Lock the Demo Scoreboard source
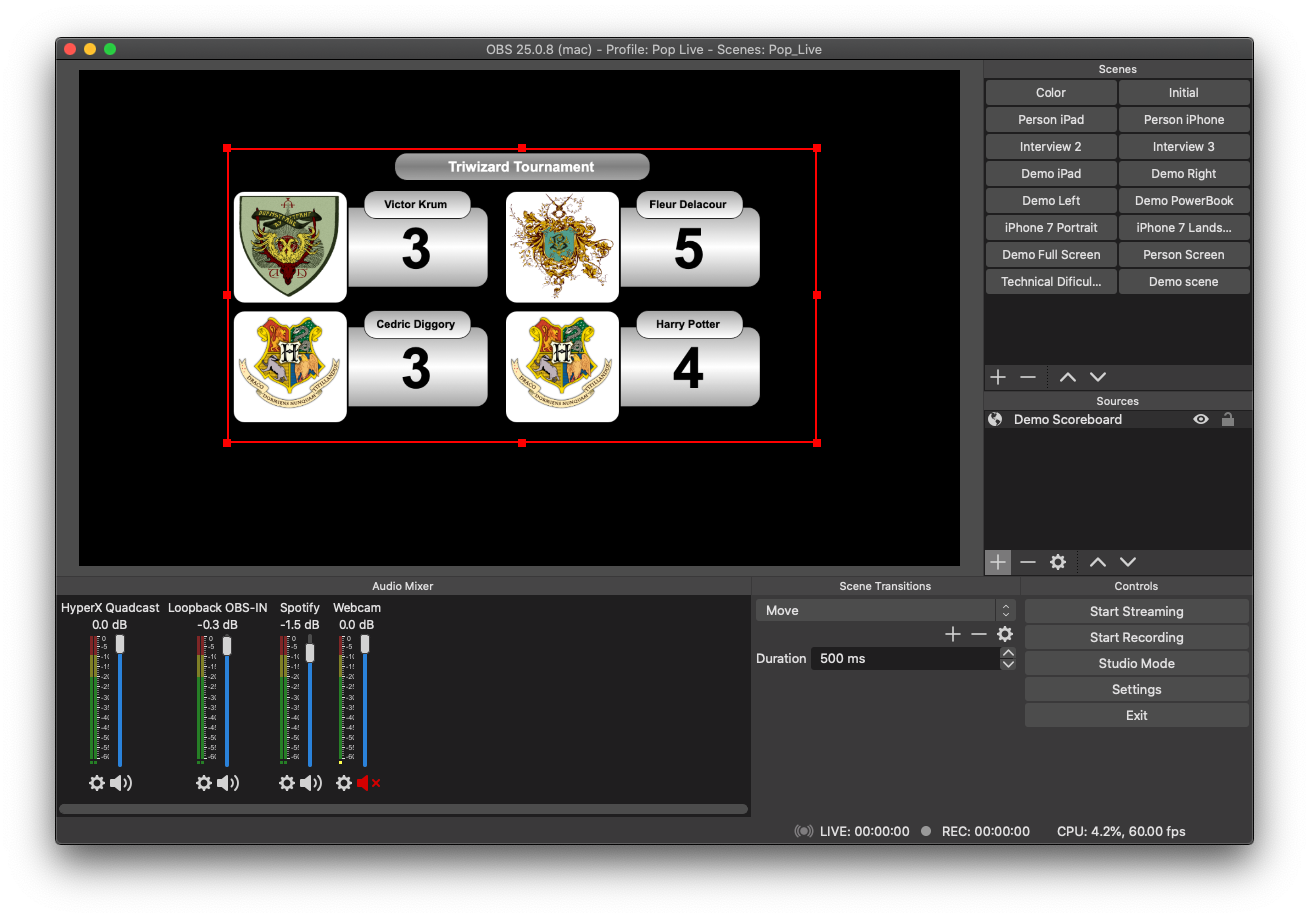This screenshot has height=918, width=1309. coord(1228,420)
